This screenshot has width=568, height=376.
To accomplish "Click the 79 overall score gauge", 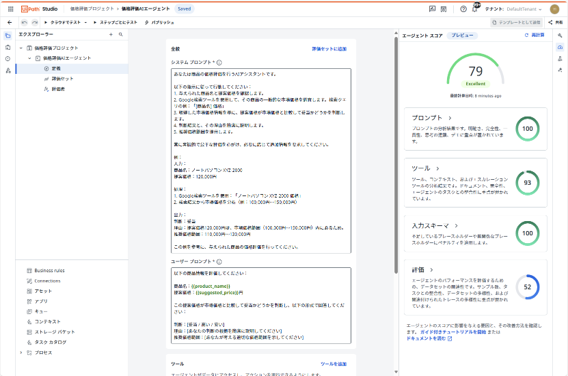I will click(x=475, y=71).
